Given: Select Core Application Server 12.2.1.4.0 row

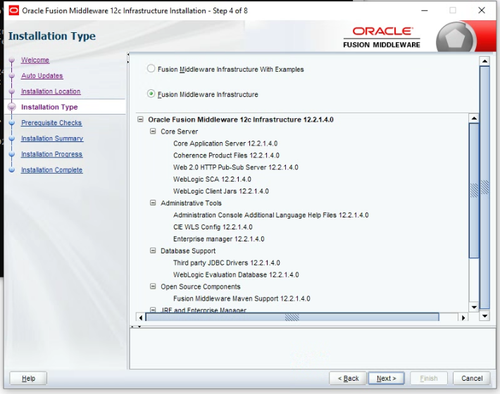Looking at the screenshot, I should 225,143.
